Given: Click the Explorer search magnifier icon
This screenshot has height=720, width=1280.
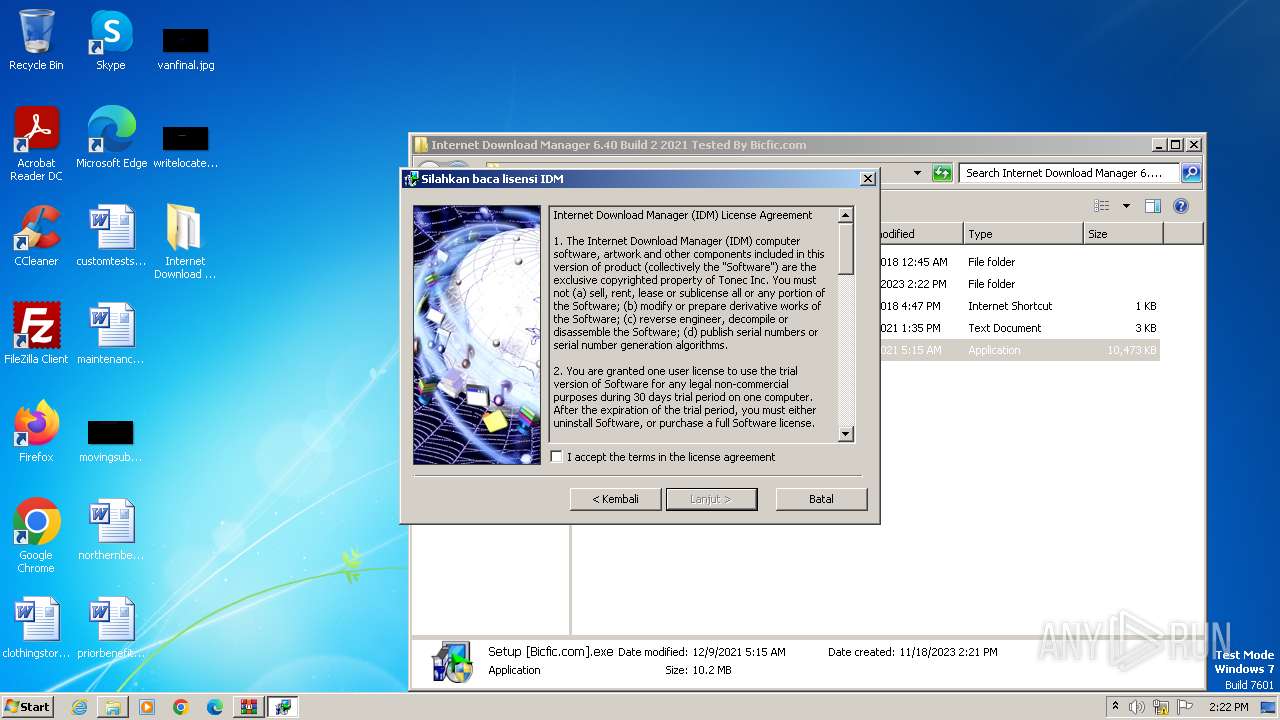Looking at the screenshot, I should [1190, 173].
